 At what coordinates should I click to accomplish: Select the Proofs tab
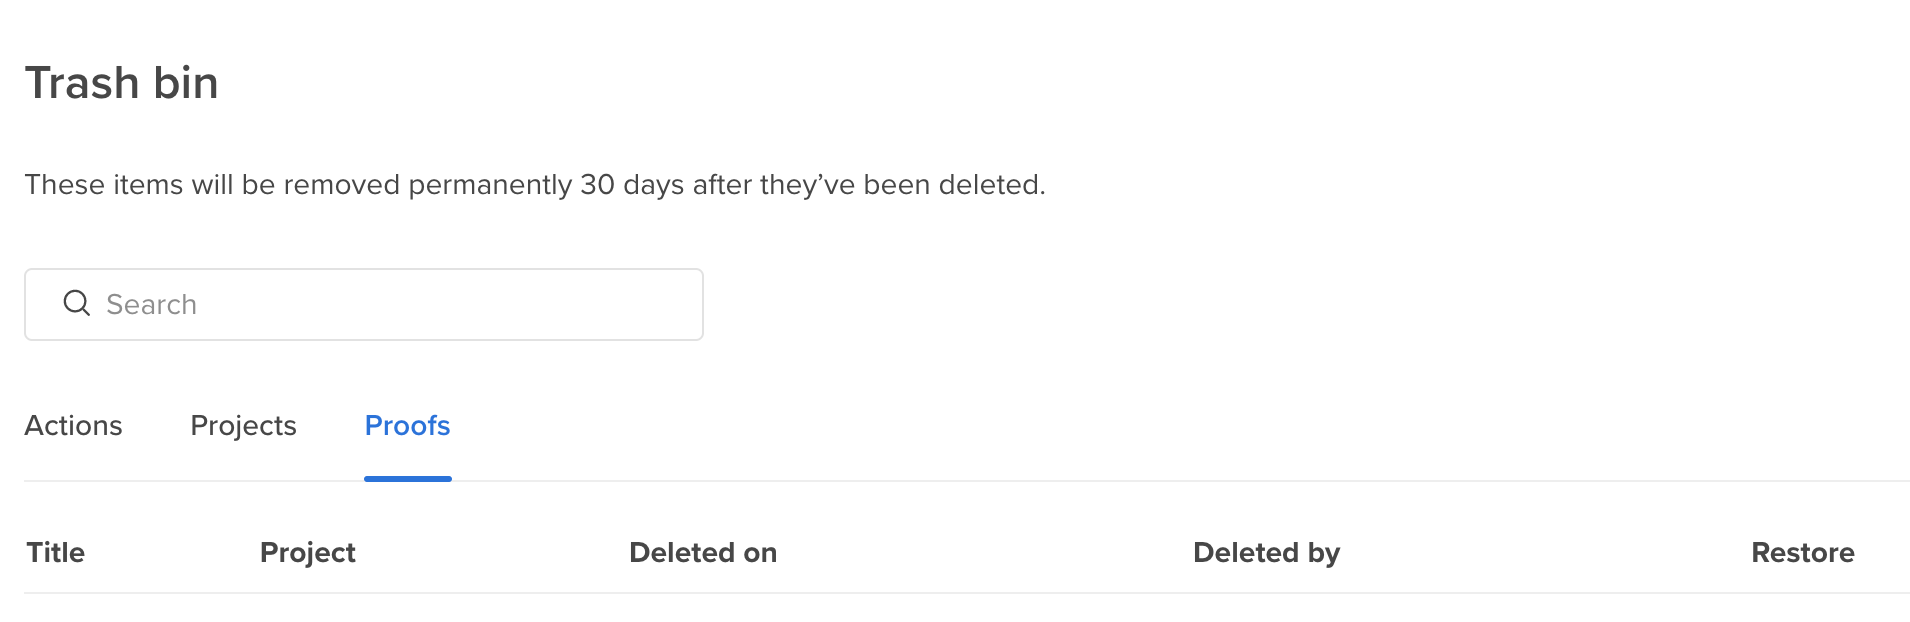click(x=407, y=426)
